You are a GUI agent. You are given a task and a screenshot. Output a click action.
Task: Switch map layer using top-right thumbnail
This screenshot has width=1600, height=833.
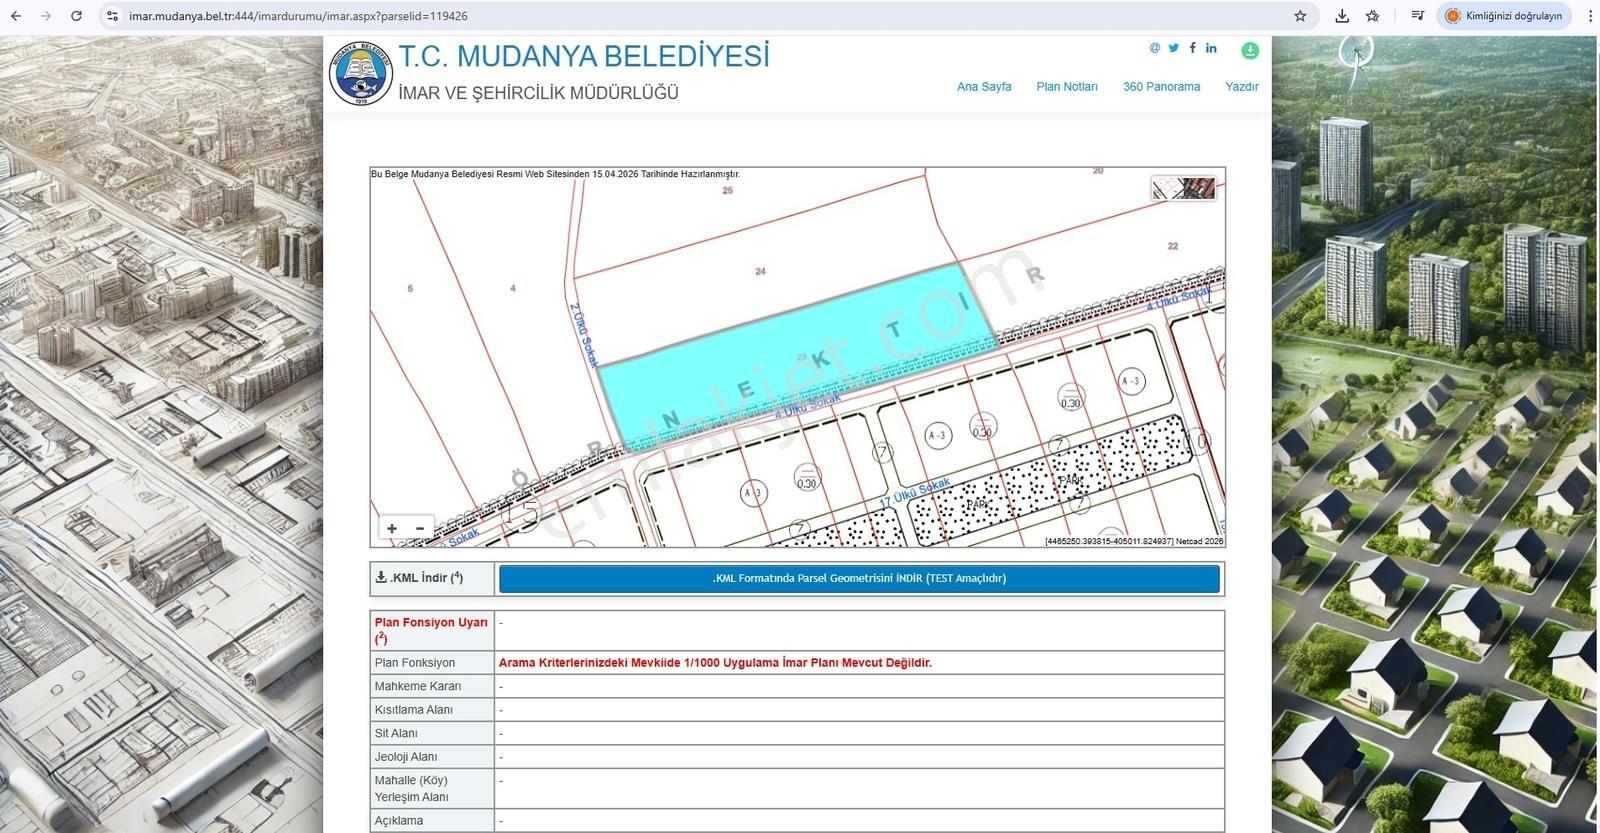(x=1183, y=188)
